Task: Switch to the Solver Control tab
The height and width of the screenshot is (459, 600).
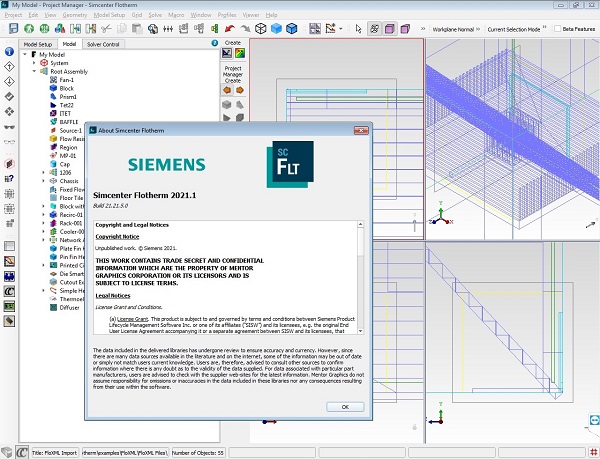Action: pyautogui.click(x=105, y=44)
